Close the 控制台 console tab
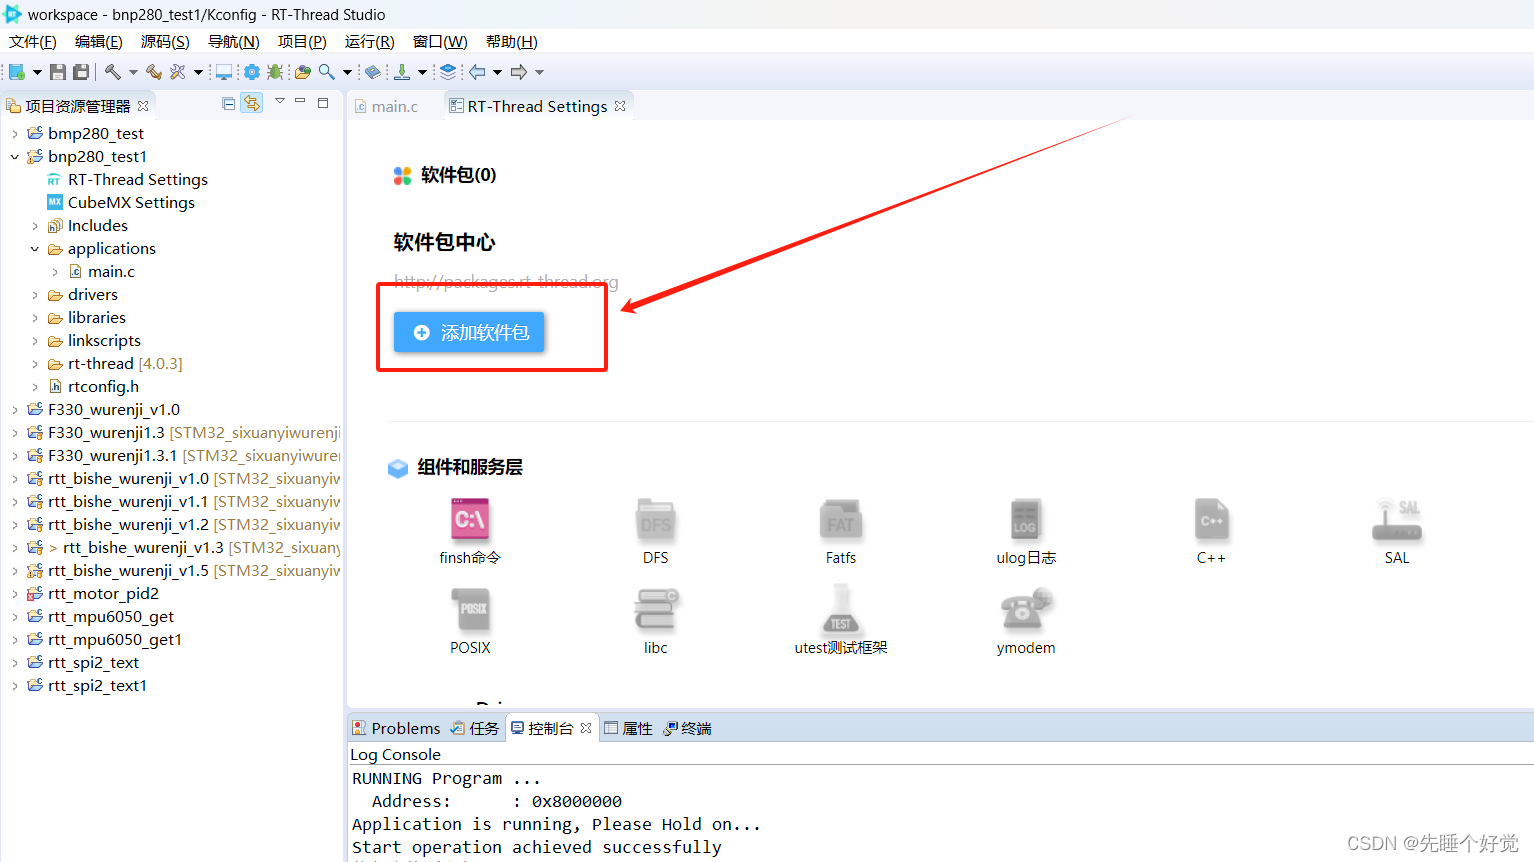Screen dimensions: 1534x862 [586, 728]
